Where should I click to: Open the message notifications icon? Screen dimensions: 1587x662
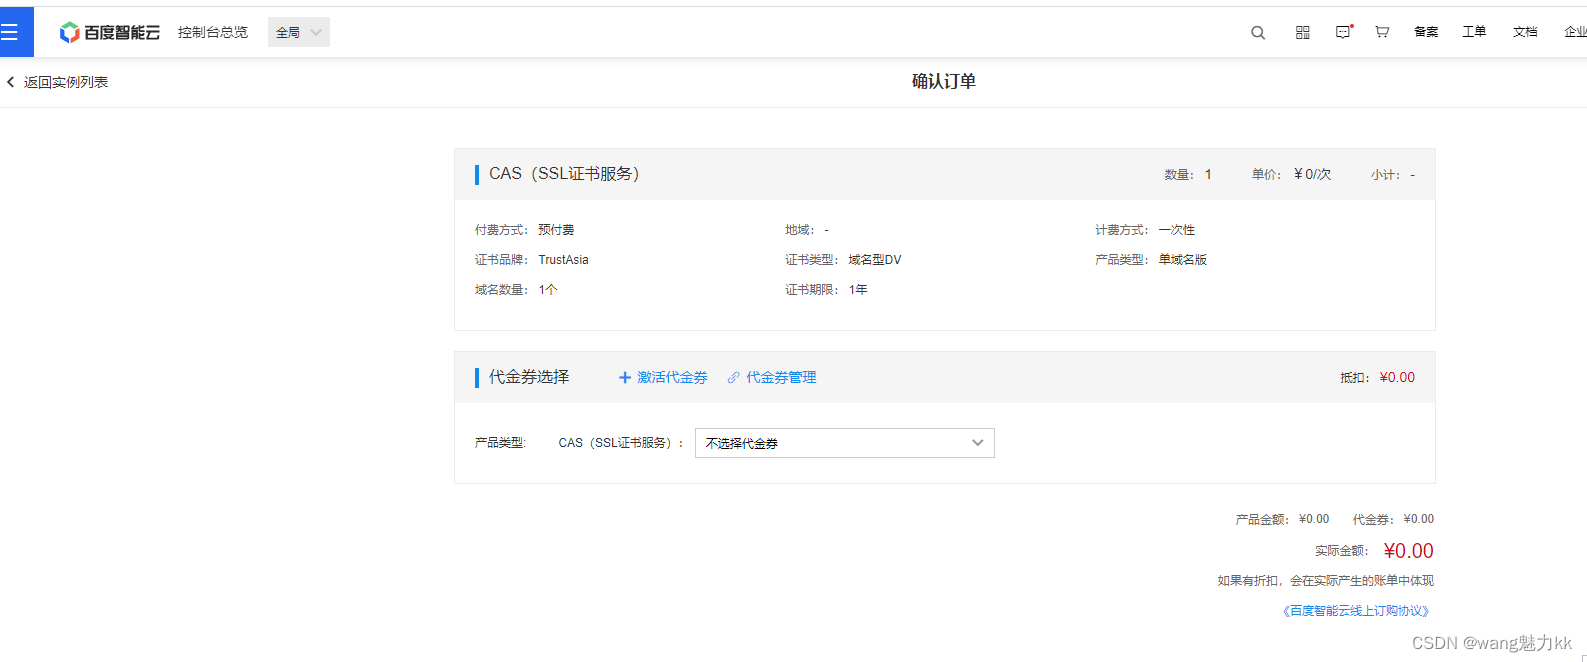pyautogui.click(x=1343, y=32)
